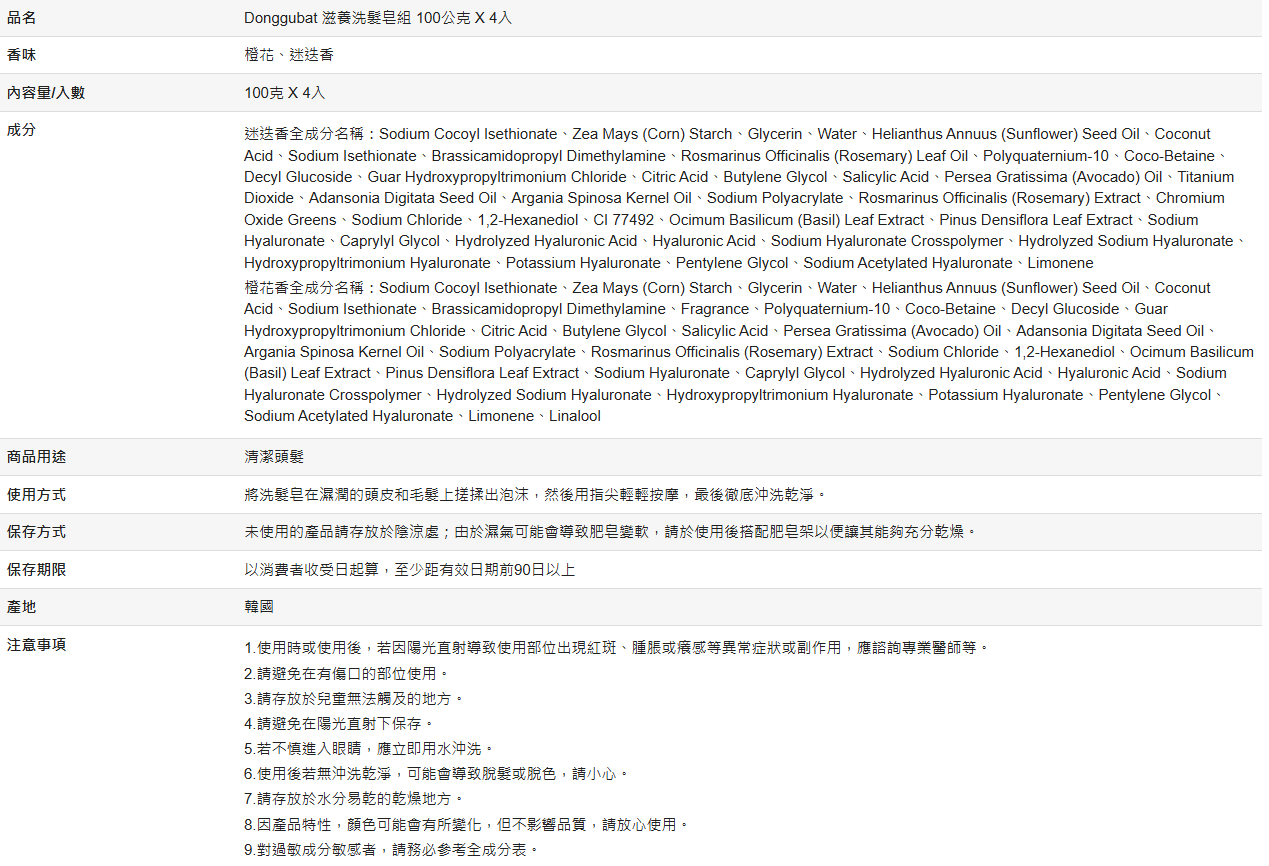Screen dimensions: 1269x866
Task: Click the 商品用途 row label
Action: 37,457
